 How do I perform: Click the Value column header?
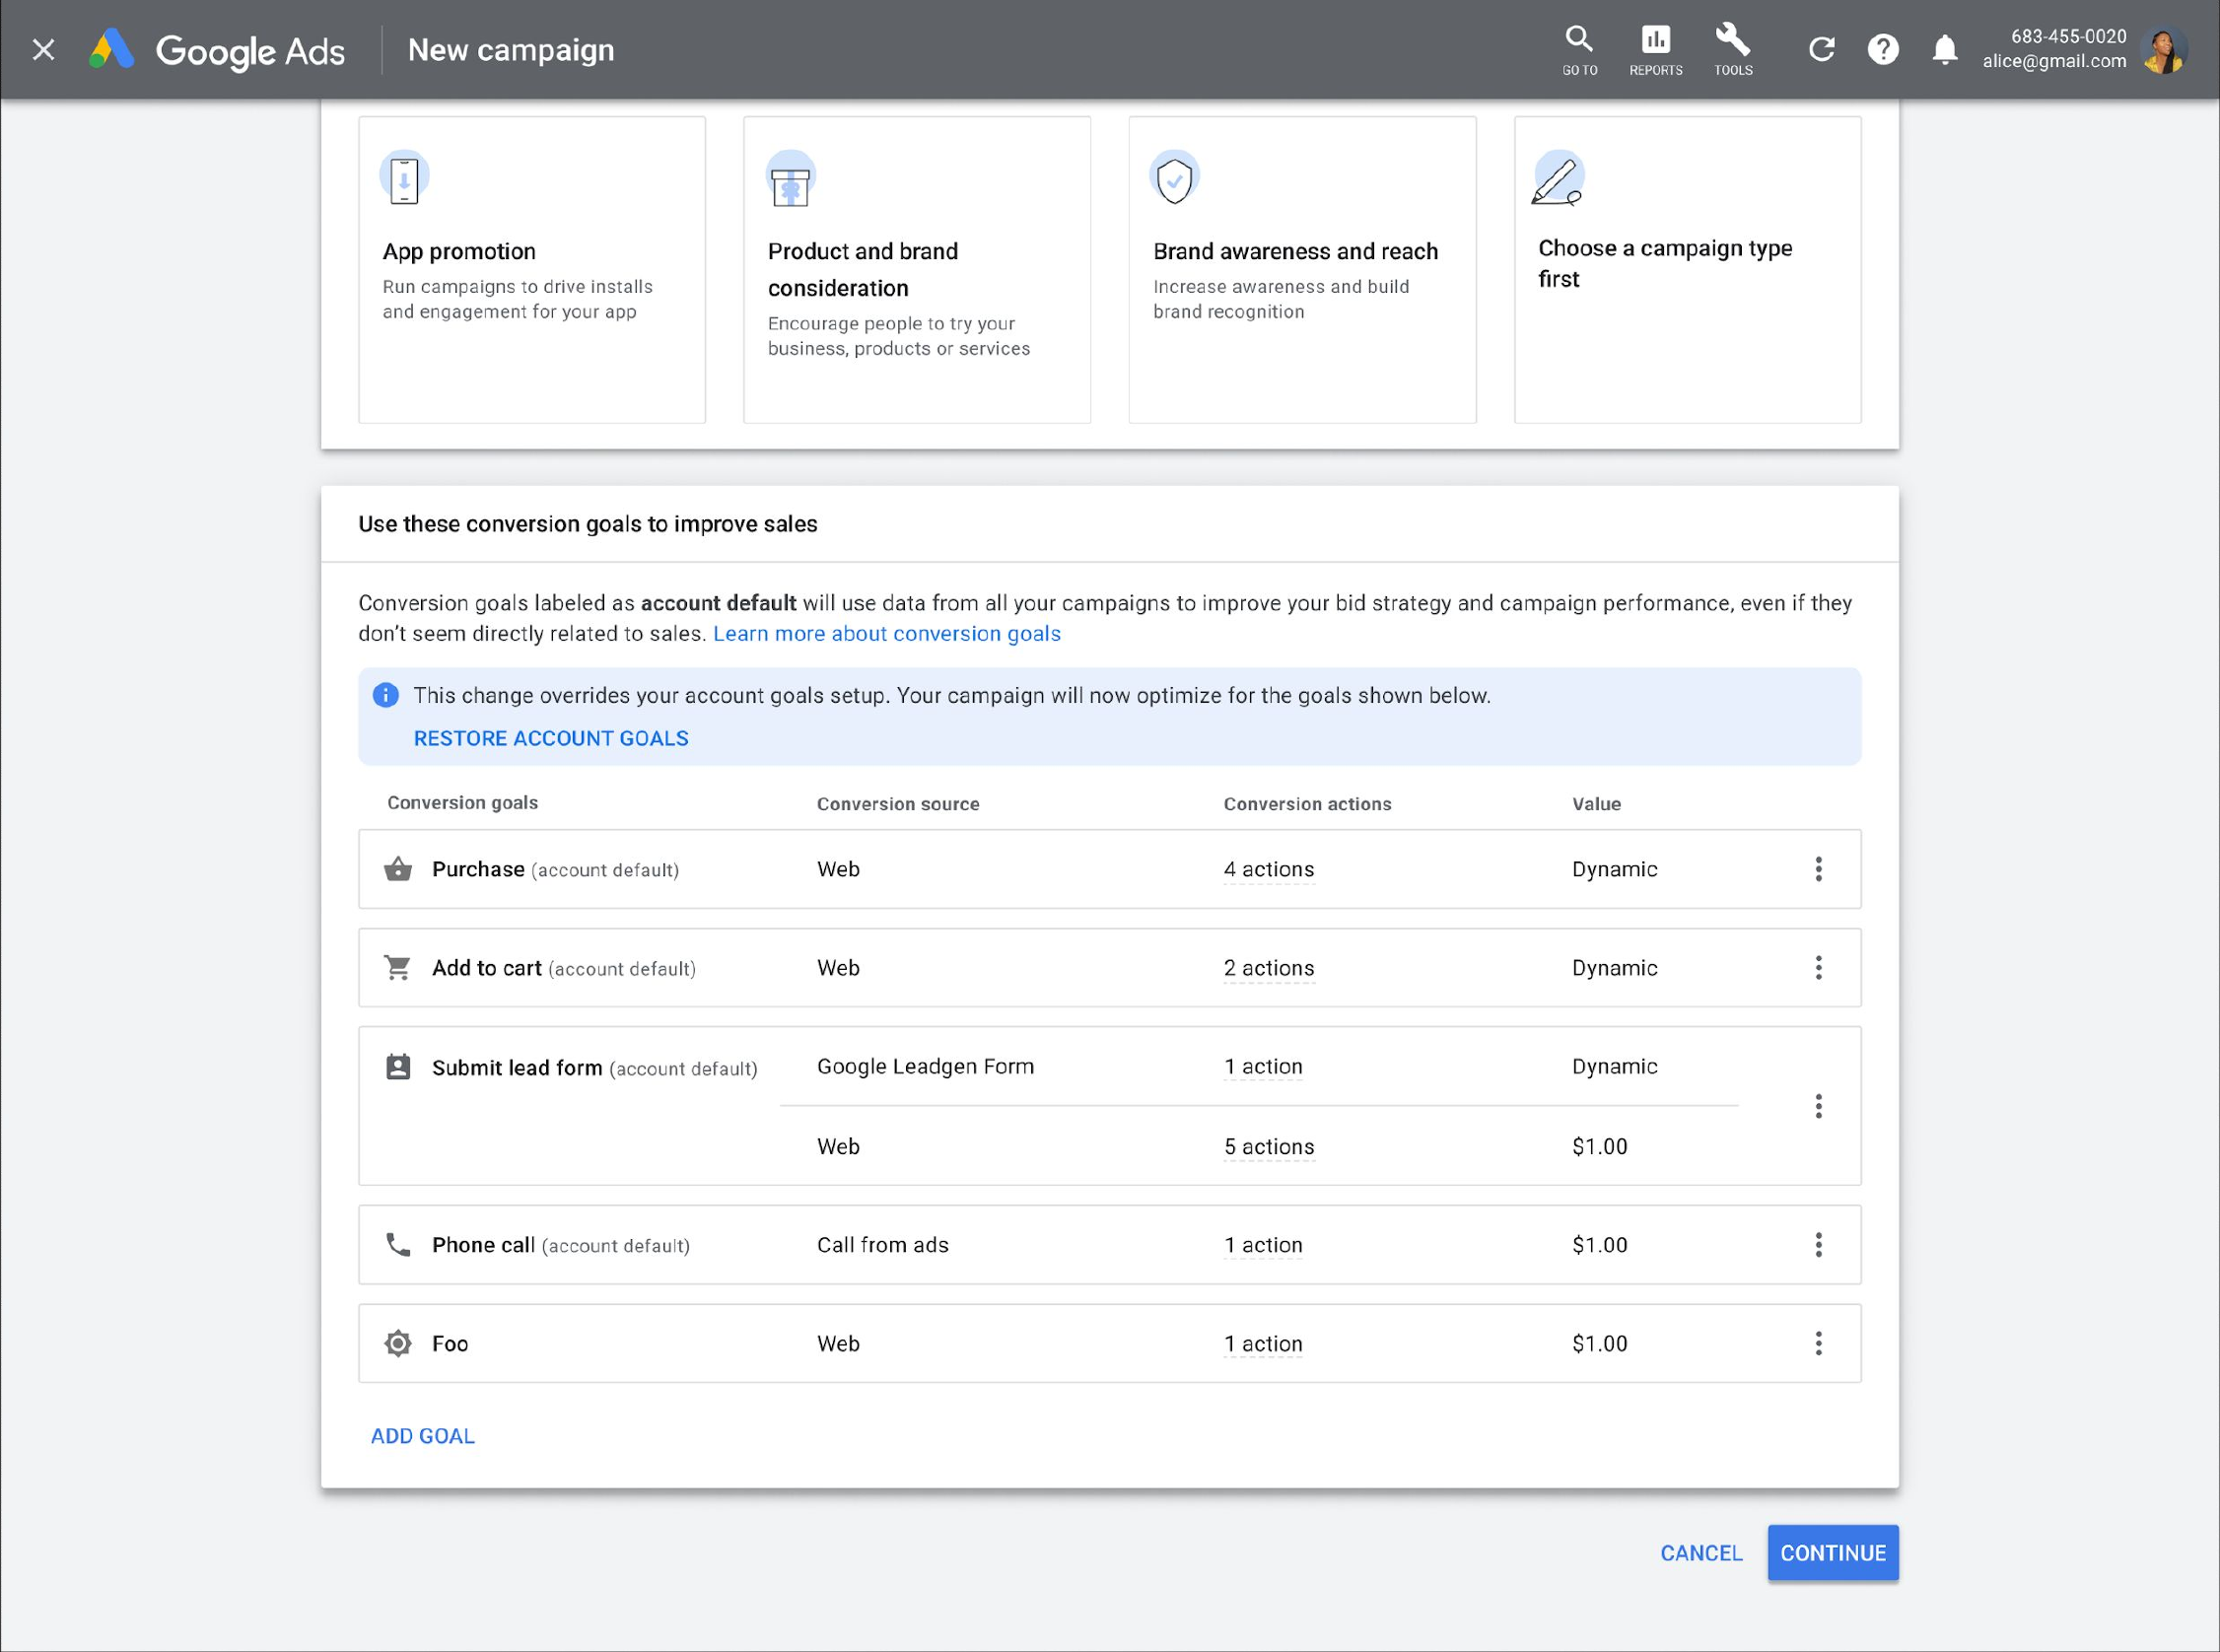point(1596,804)
